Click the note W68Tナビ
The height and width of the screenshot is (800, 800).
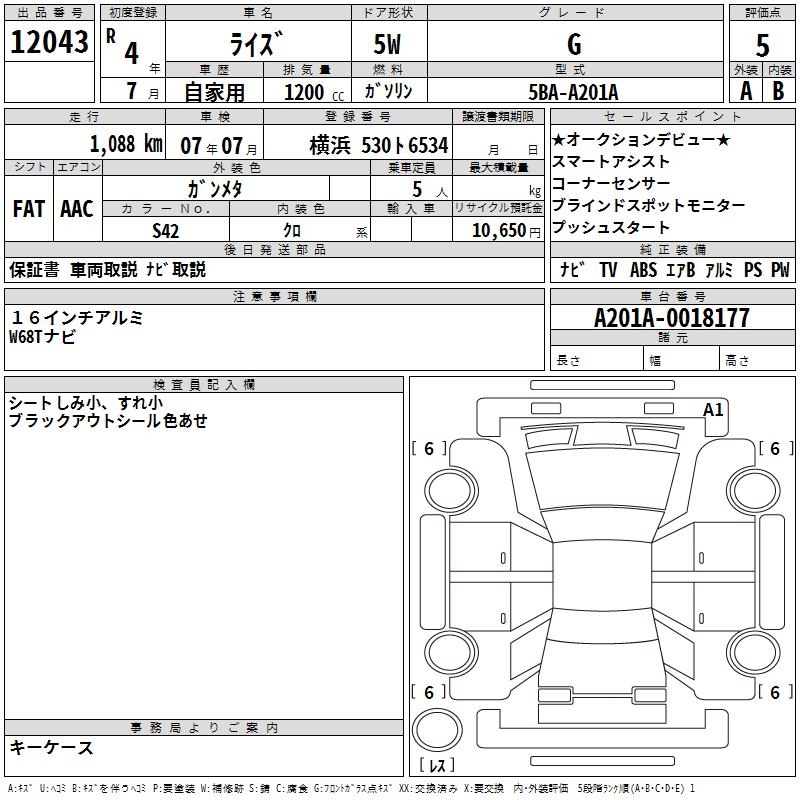coord(42,337)
